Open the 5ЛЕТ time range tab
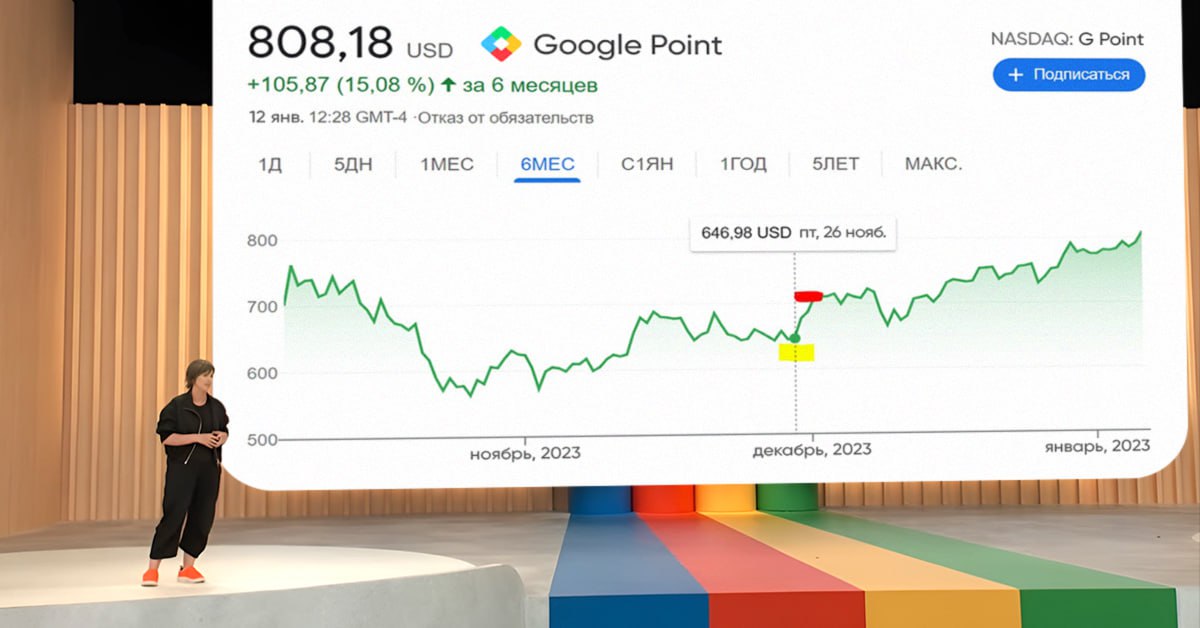This screenshot has width=1200, height=628. pyautogui.click(x=835, y=164)
